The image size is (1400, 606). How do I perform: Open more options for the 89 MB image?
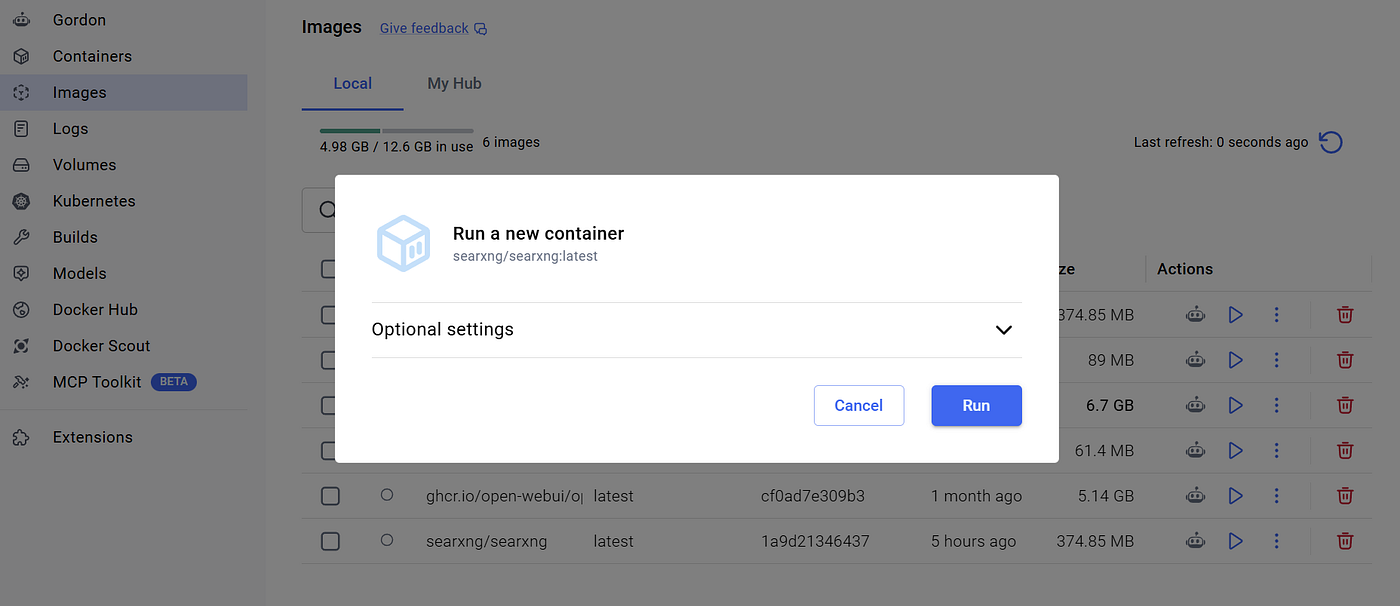(x=1276, y=360)
